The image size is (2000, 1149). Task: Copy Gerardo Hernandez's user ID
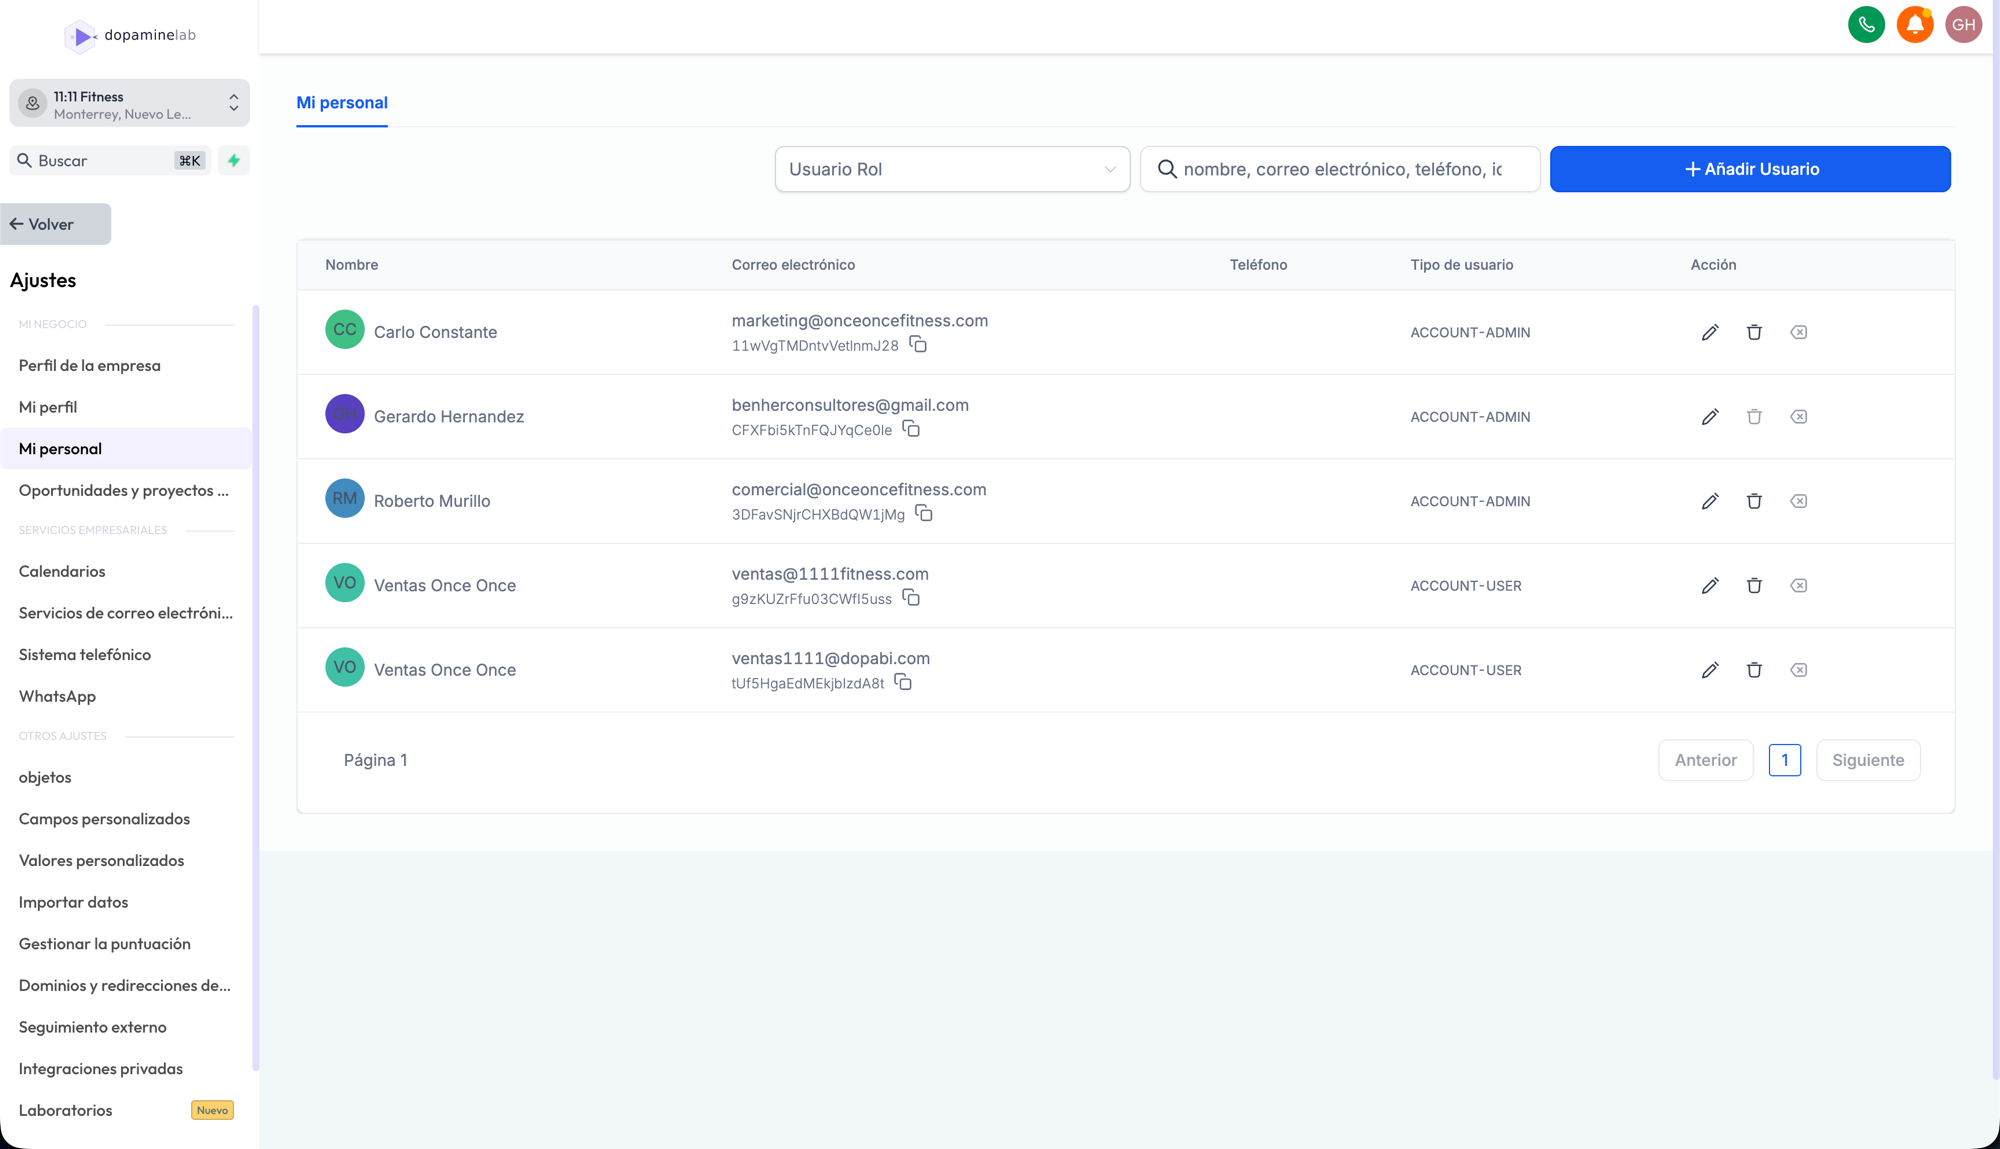click(911, 429)
